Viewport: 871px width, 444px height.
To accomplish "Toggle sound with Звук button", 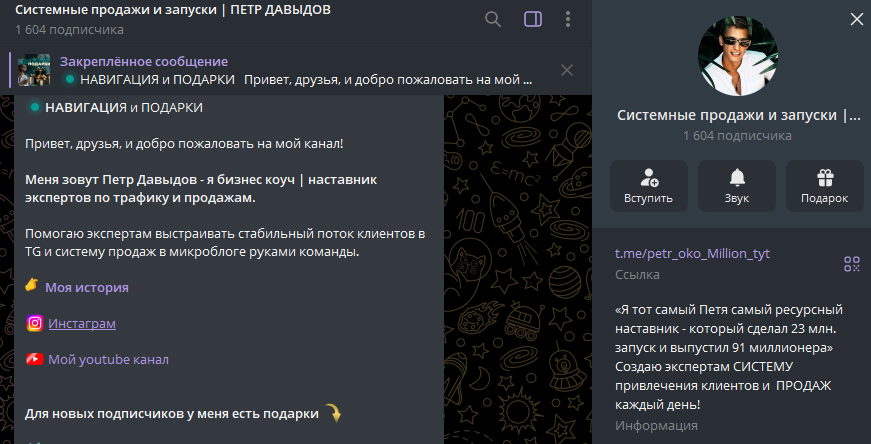I will coord(737,186).
